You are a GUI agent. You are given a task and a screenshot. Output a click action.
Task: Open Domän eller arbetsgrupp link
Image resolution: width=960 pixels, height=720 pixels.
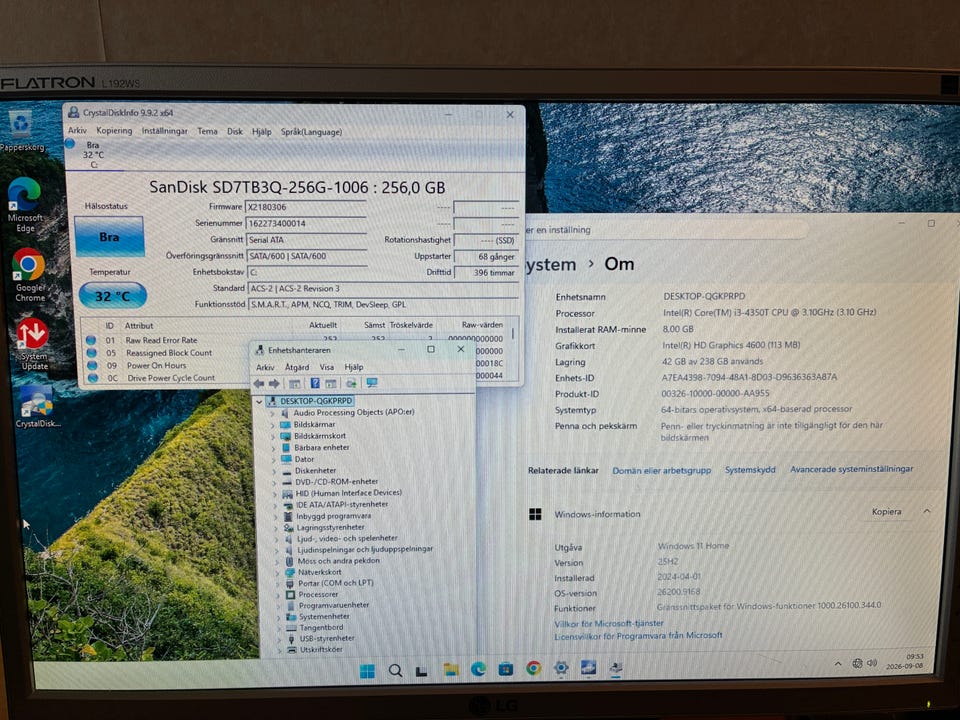[x=662, y=471]
